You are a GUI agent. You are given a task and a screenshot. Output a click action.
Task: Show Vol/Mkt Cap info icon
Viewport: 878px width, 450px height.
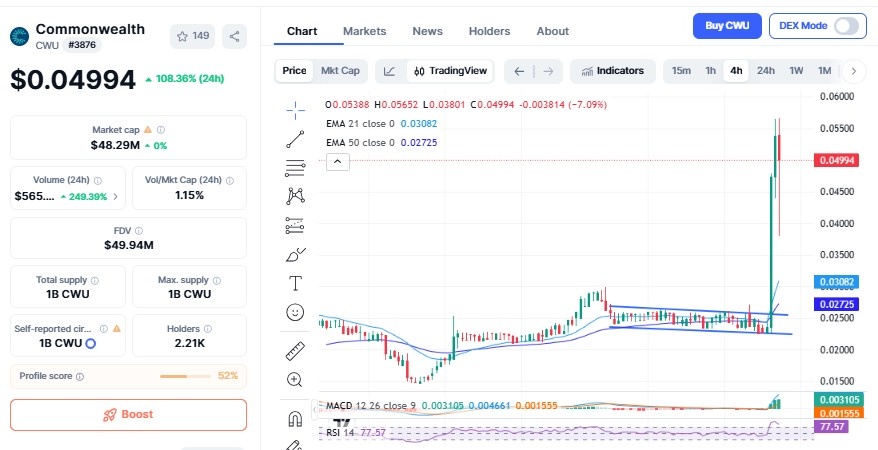coord(230,181)
